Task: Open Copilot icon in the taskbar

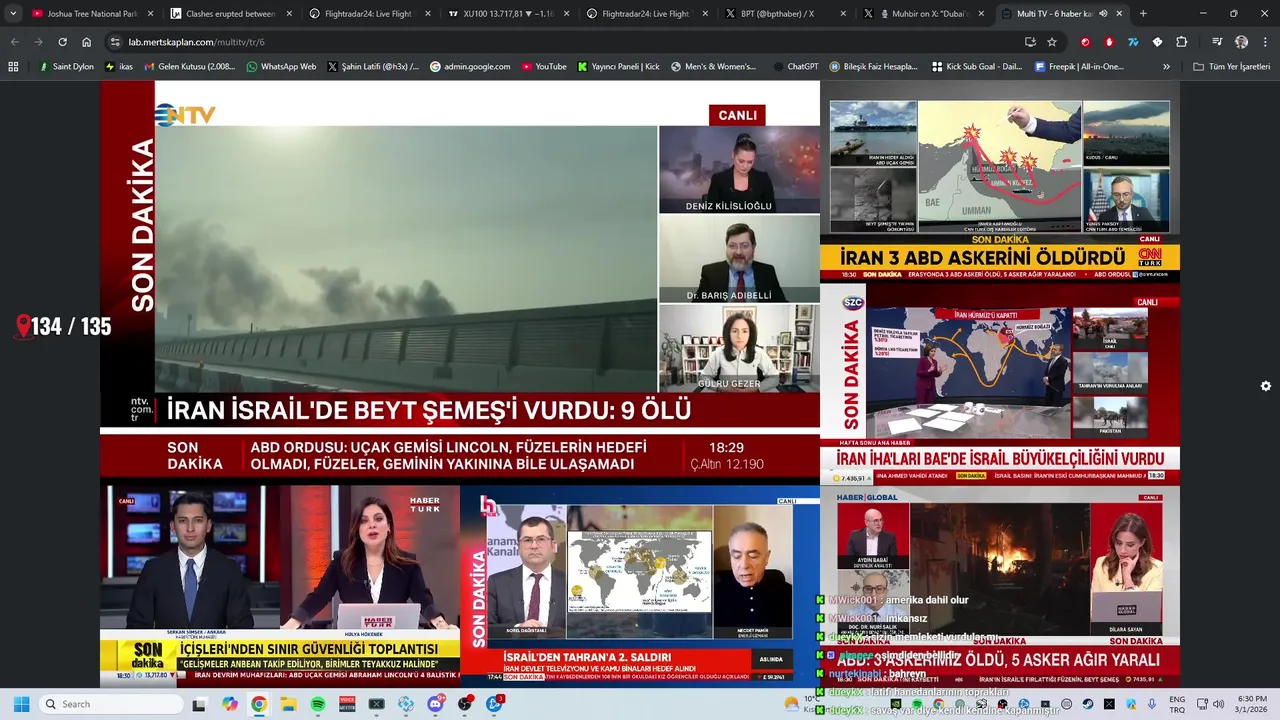Action: tap(230, 704)
